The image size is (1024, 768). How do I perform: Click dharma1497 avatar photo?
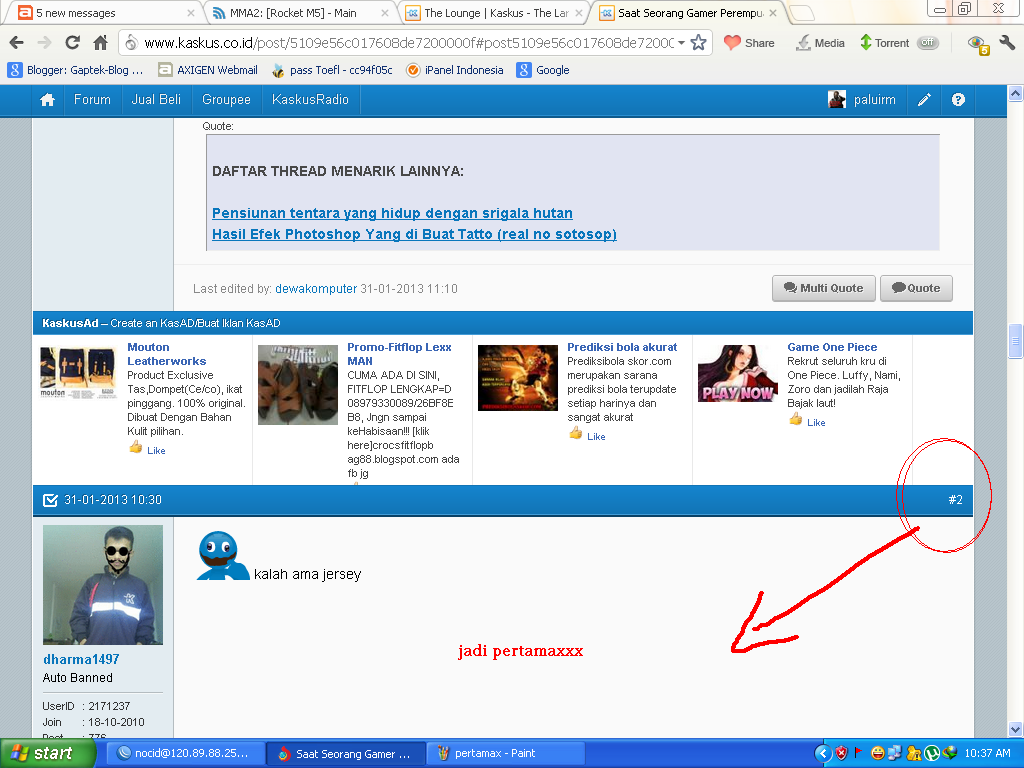(103, 584)
